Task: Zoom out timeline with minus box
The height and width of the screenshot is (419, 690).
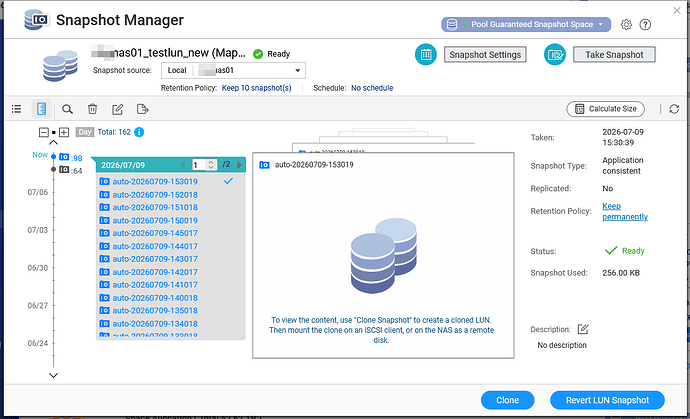Action: 44,132
